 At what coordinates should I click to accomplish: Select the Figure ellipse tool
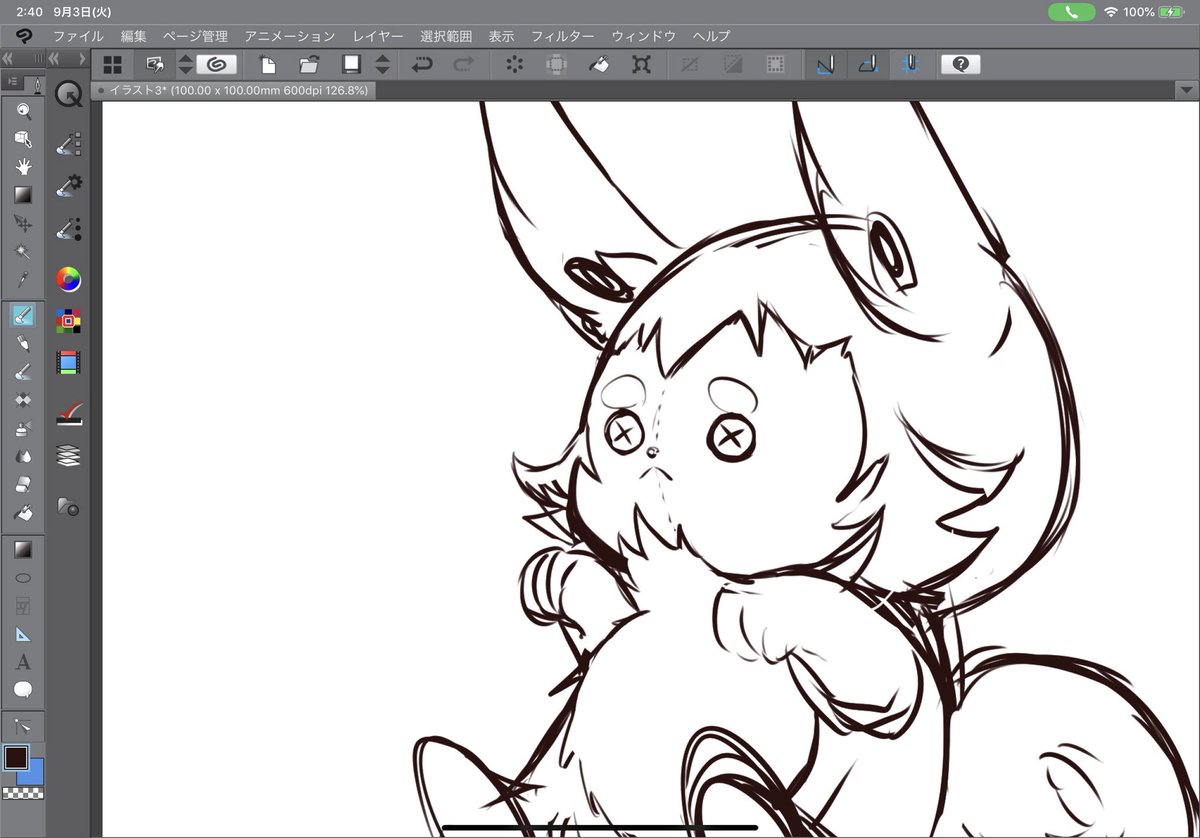click(22, 577)
